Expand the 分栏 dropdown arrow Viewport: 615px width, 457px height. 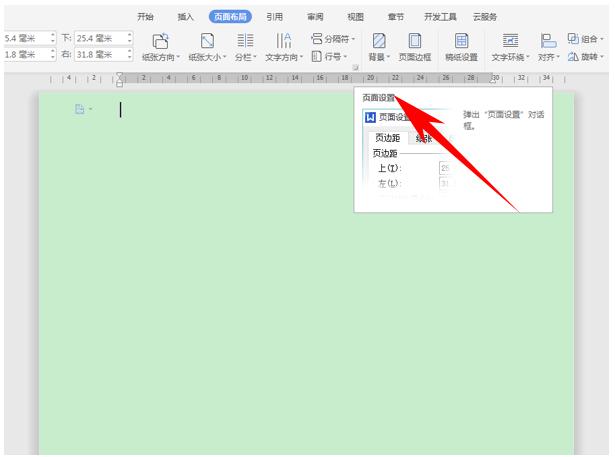(x=255, y=57)
